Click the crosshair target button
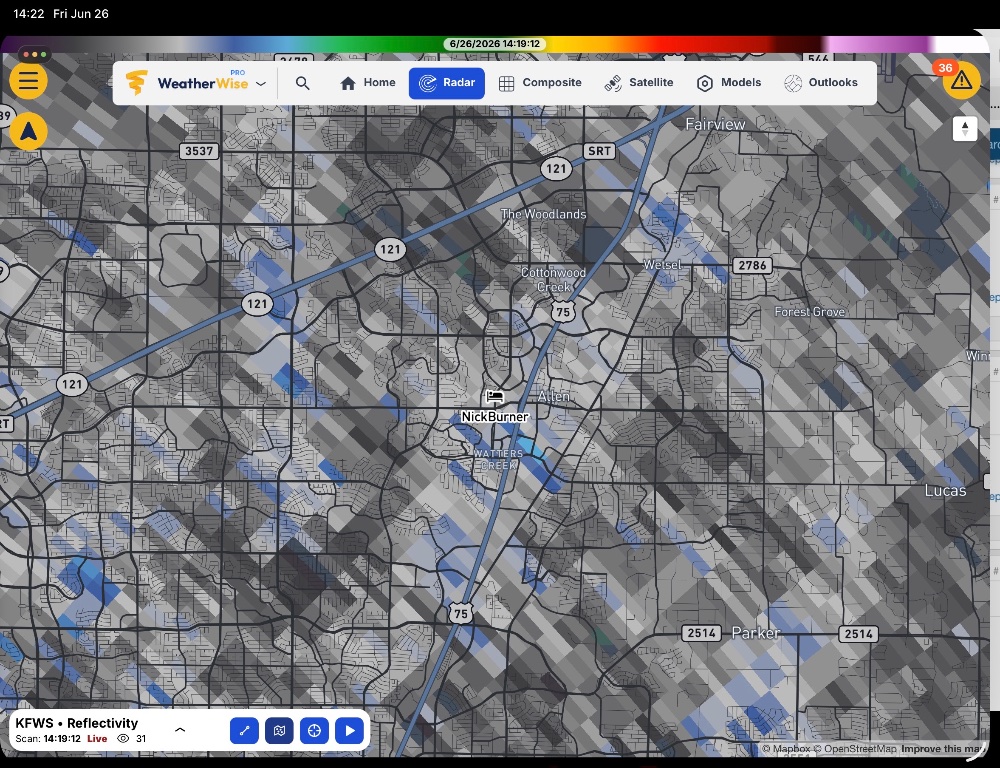Image resolution: width=1000 pixels, height=768 pixels. (x=314, y=731)
